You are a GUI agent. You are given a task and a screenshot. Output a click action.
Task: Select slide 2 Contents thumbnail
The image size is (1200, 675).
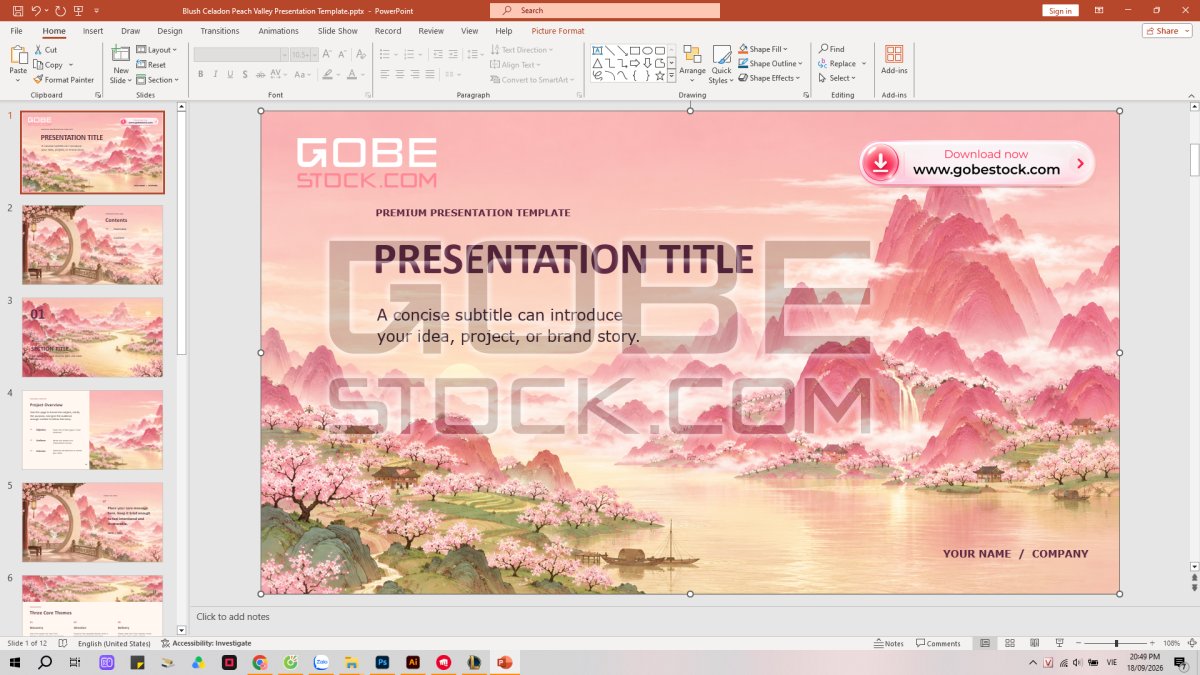coord(92,245)
